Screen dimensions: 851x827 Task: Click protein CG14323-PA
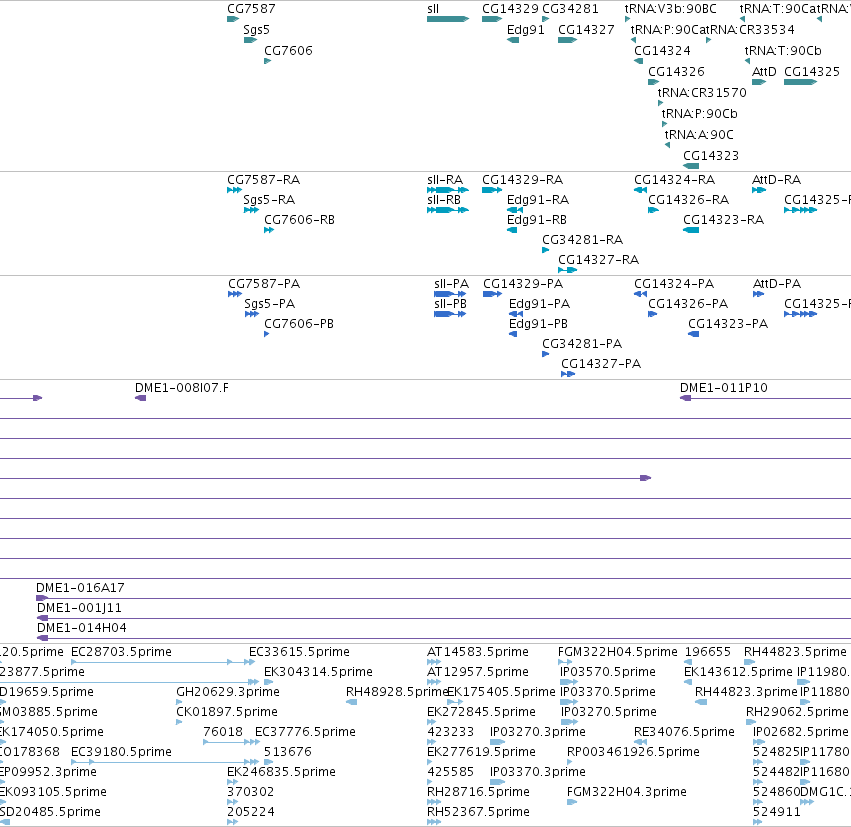point(728,324)
